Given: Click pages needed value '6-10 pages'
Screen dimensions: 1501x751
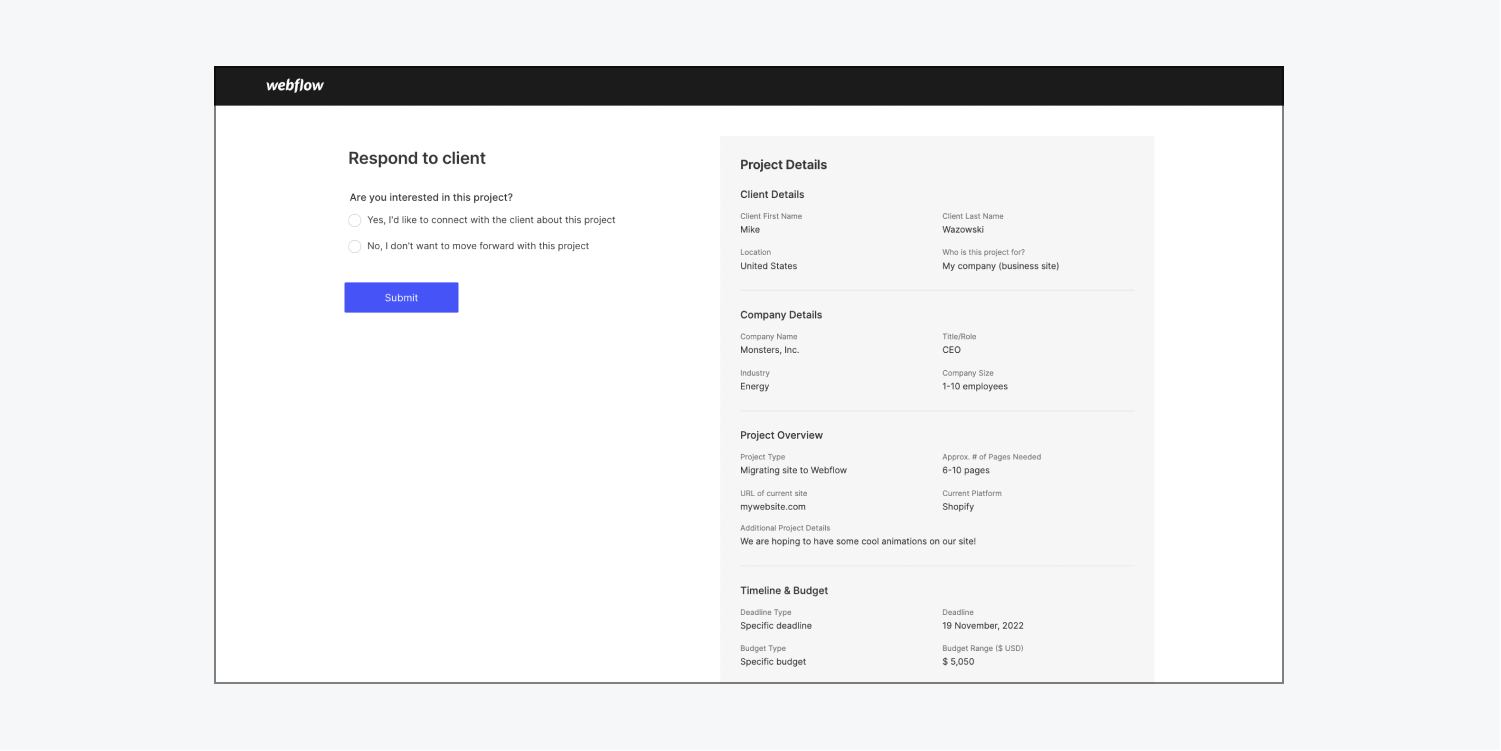Looking at the screenshot, I should 966,470.
